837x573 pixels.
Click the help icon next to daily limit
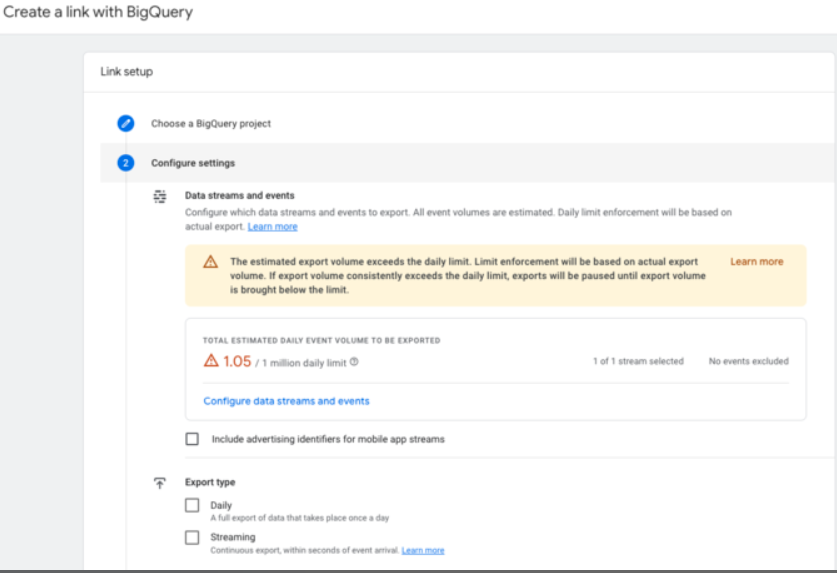pos(354,362)
